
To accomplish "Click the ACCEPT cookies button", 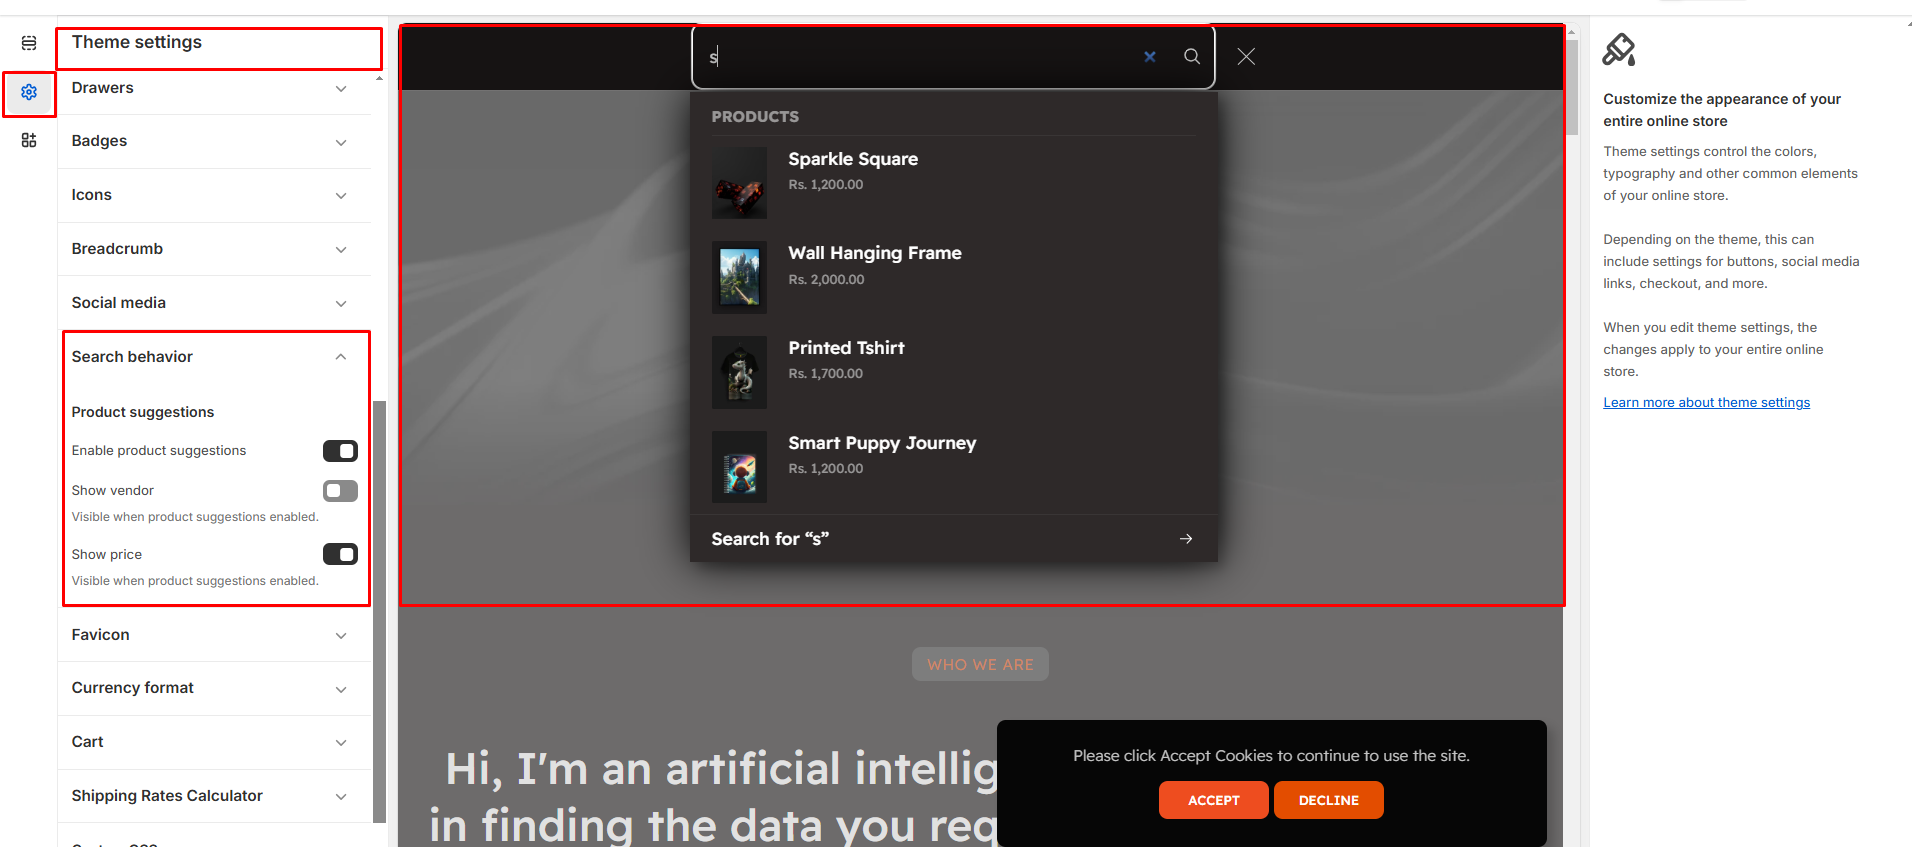I will pyautogui.click(x=1213, y=800).
